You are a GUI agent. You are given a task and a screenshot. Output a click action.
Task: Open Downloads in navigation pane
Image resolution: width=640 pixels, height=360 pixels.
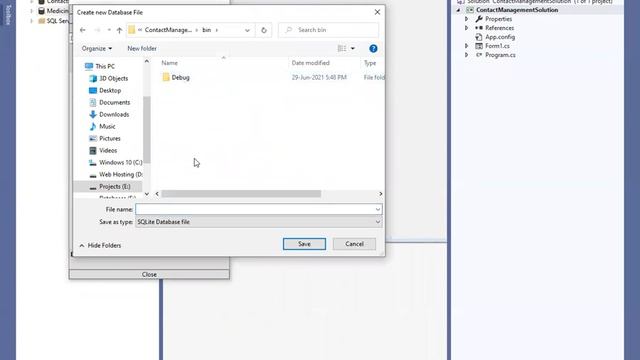coord(114,114)
